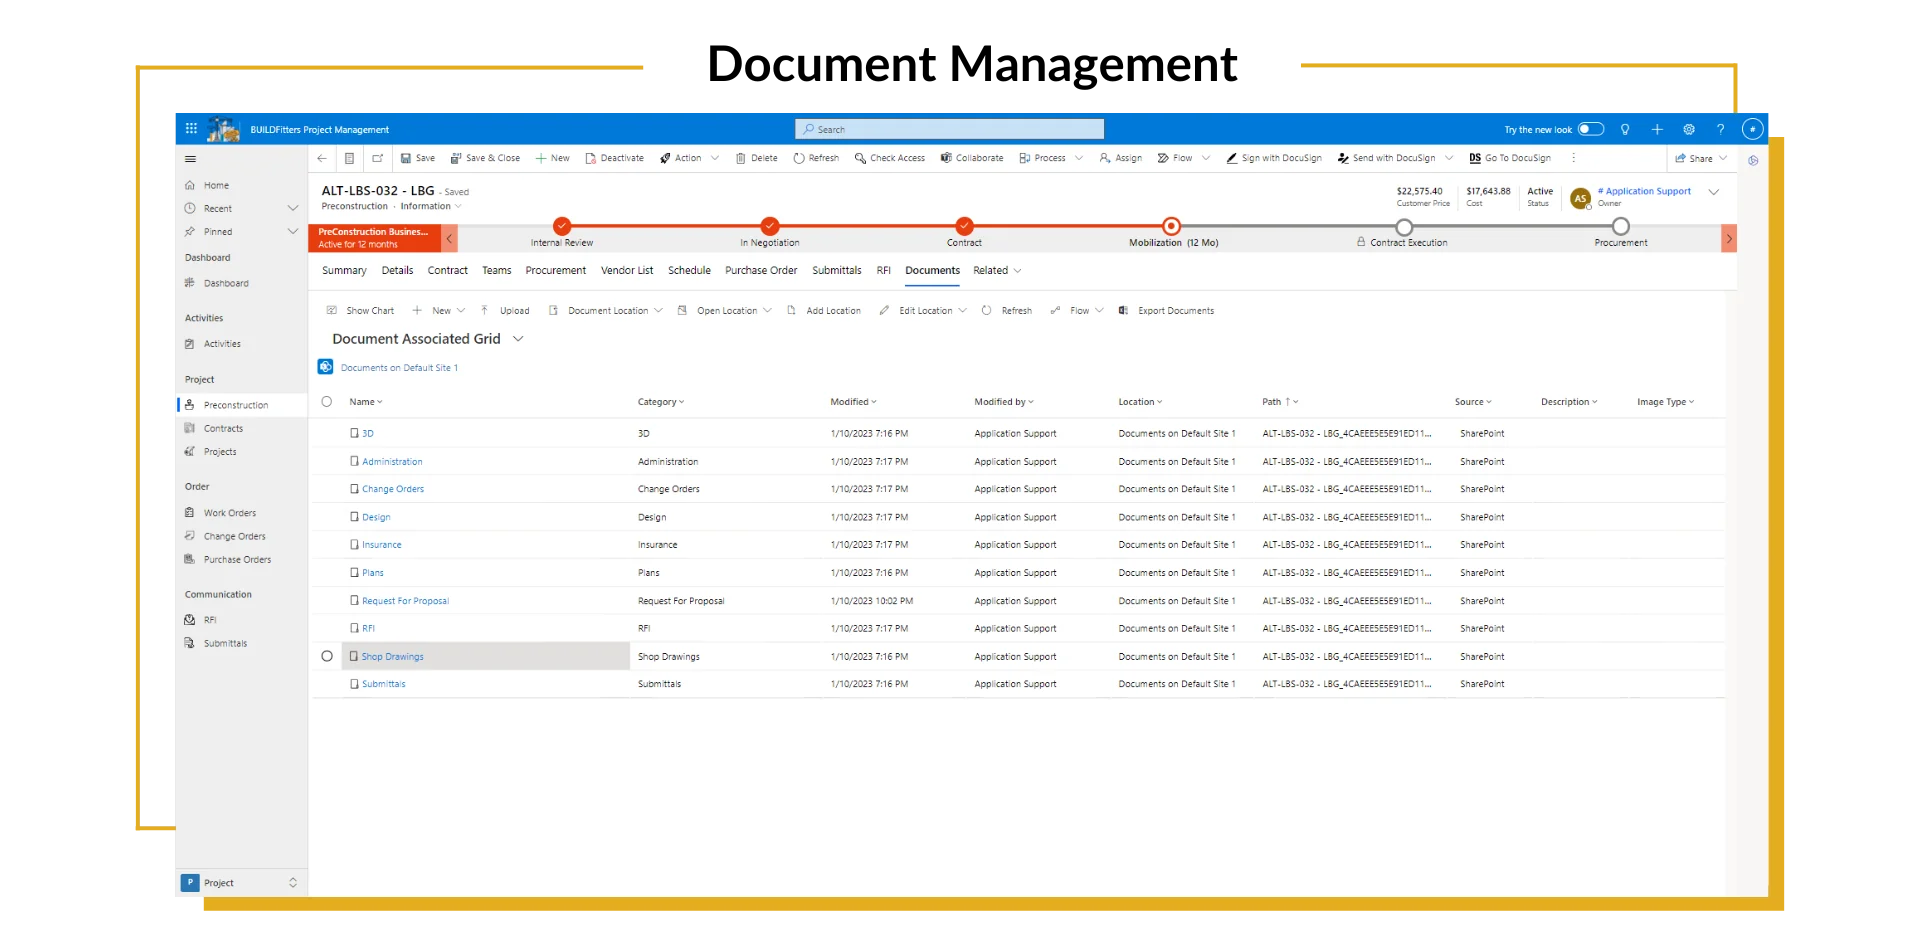Open Dashboard from the left sidebar
This screenshot has height=945, width=1920.
(227, 283)
